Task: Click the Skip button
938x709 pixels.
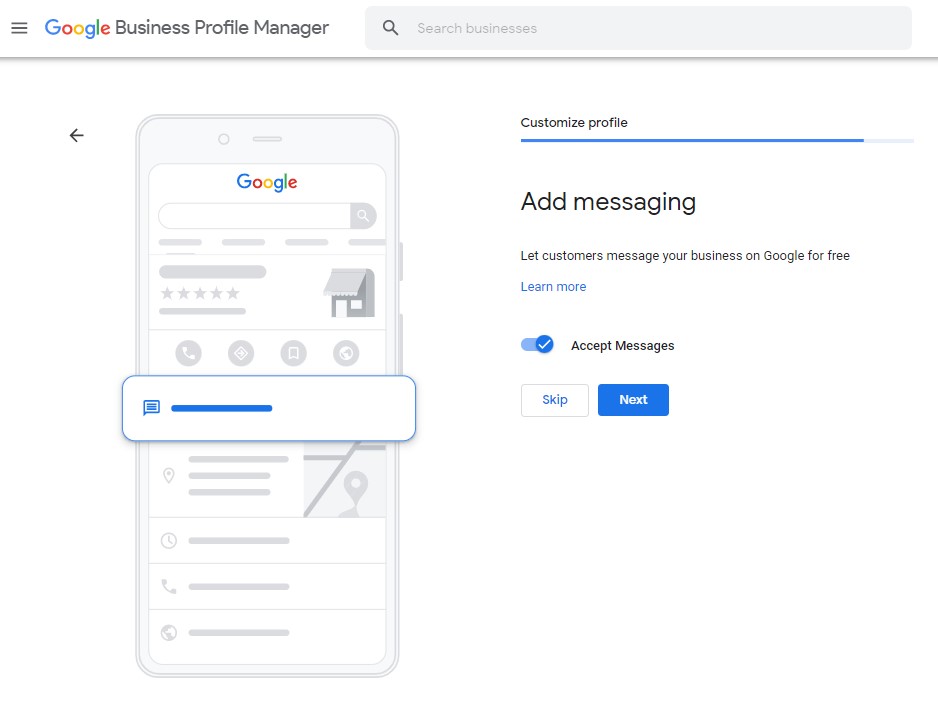Action: (555, 400)
